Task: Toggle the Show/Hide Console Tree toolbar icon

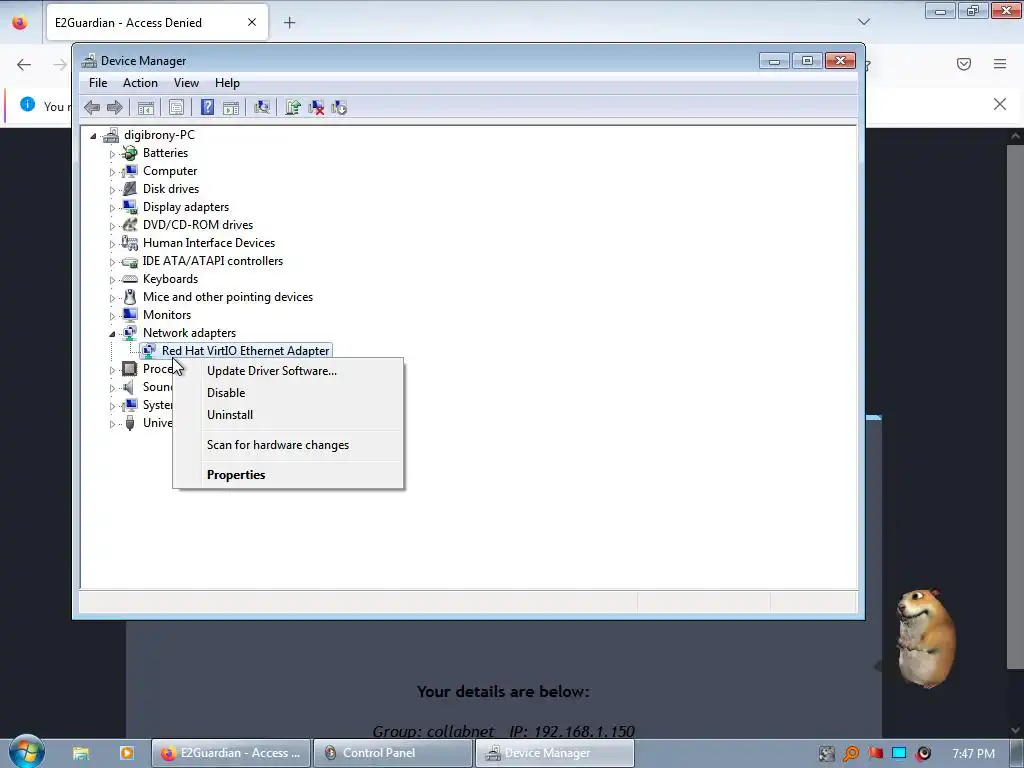Action: (x=146, y=107)
